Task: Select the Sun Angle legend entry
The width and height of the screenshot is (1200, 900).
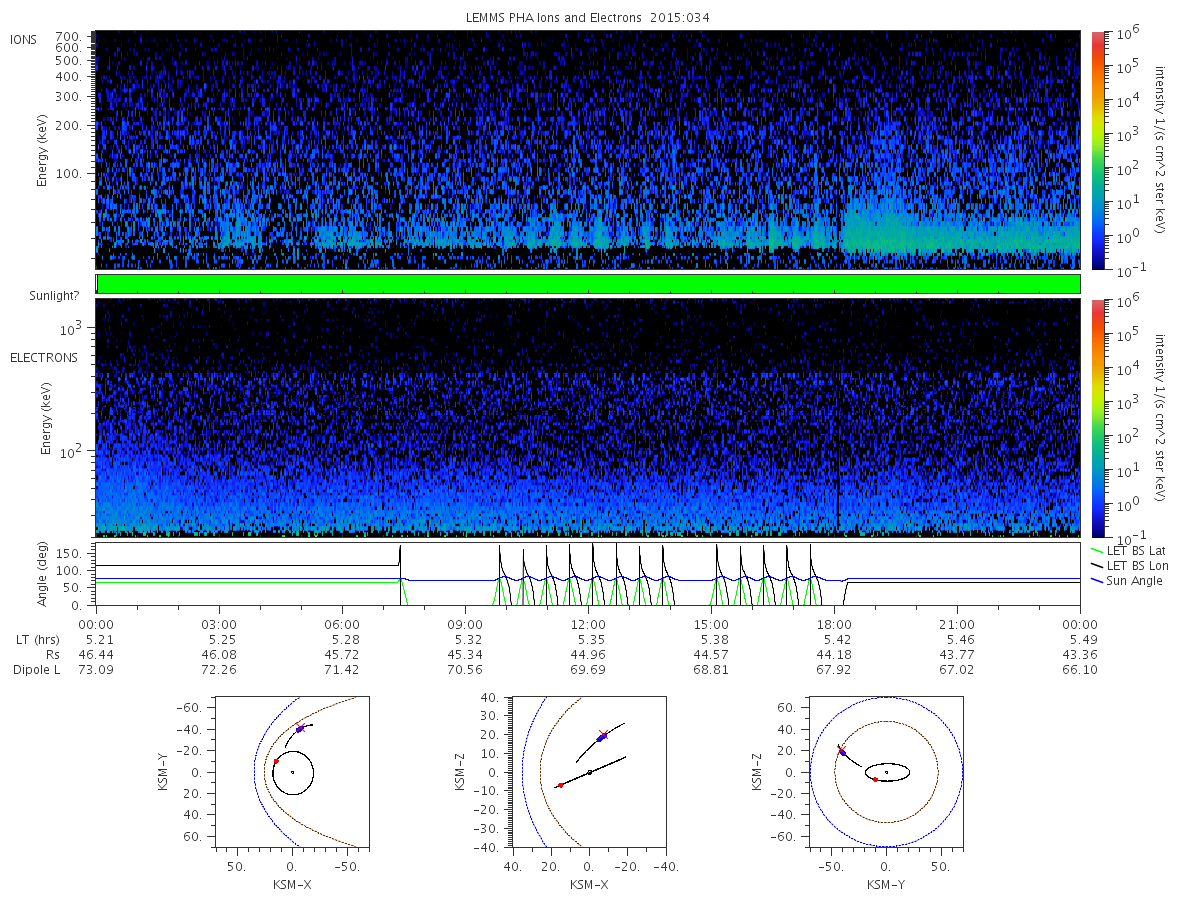Action: tap(1127, 581)
